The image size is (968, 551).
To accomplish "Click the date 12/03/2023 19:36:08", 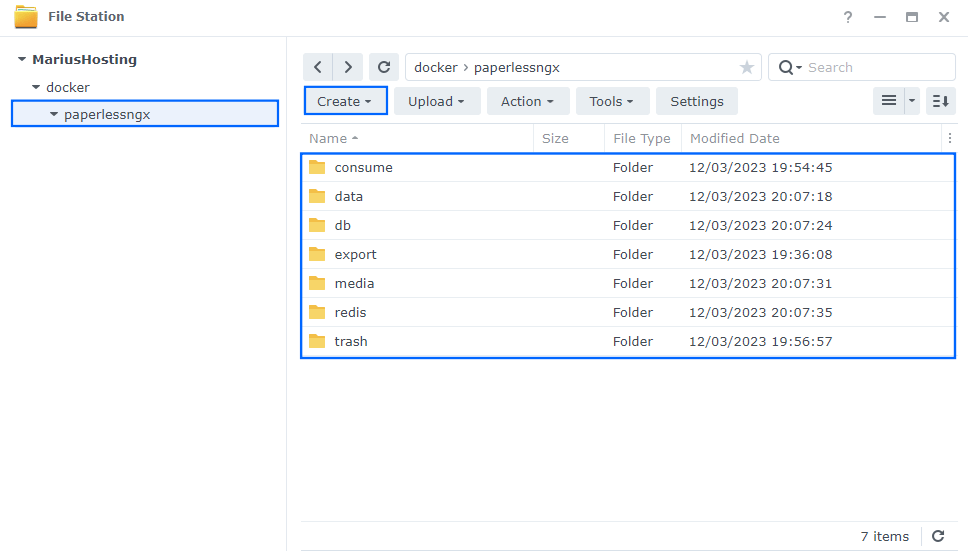I will click(x=761, y=254).
